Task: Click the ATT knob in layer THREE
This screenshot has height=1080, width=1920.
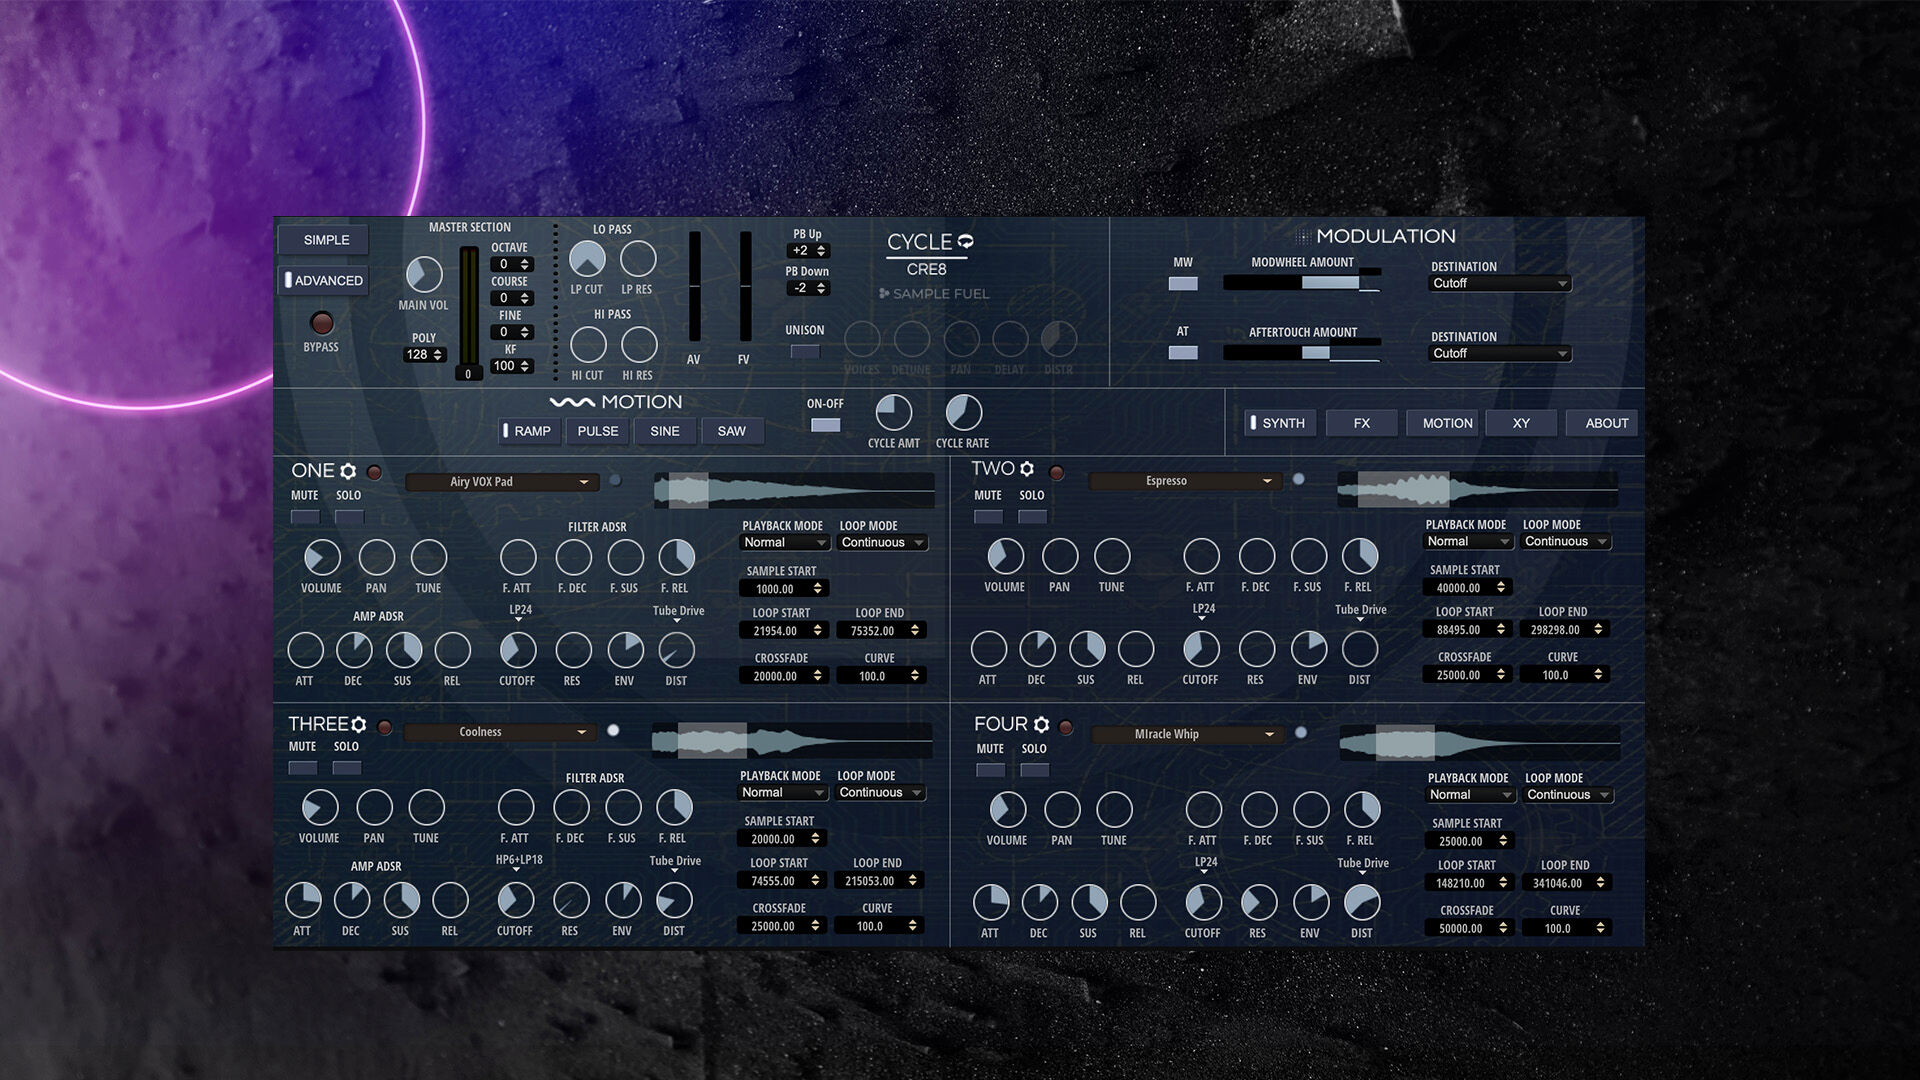Action: (x=303, y=900)
